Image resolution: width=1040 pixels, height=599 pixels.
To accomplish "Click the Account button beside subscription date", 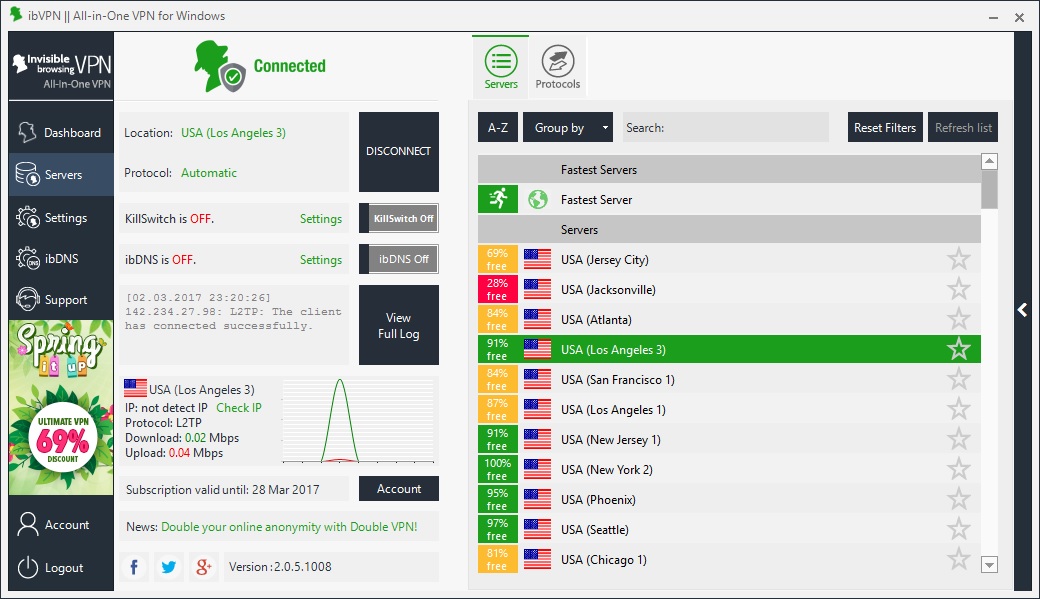I will 399,489.
